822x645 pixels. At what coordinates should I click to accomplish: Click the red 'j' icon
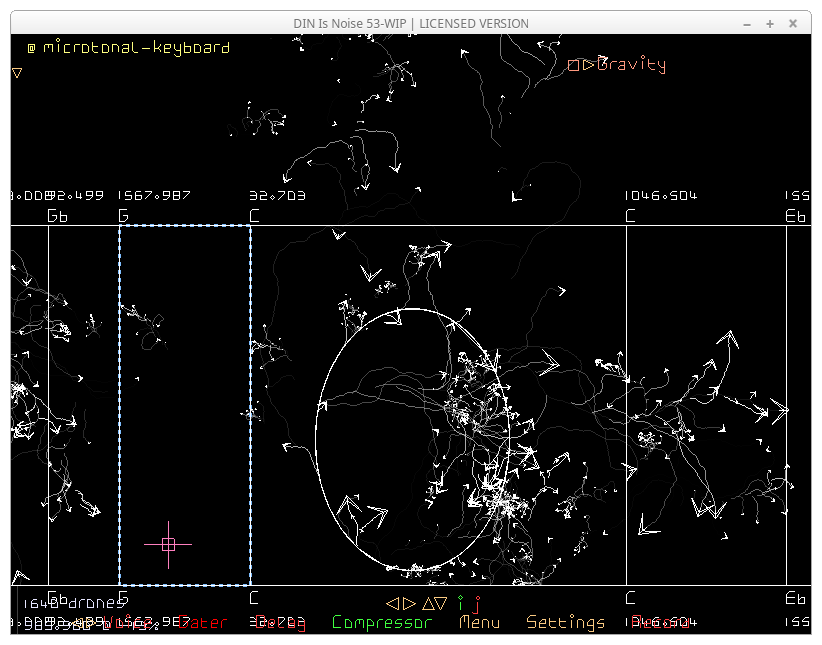(476, 604)
